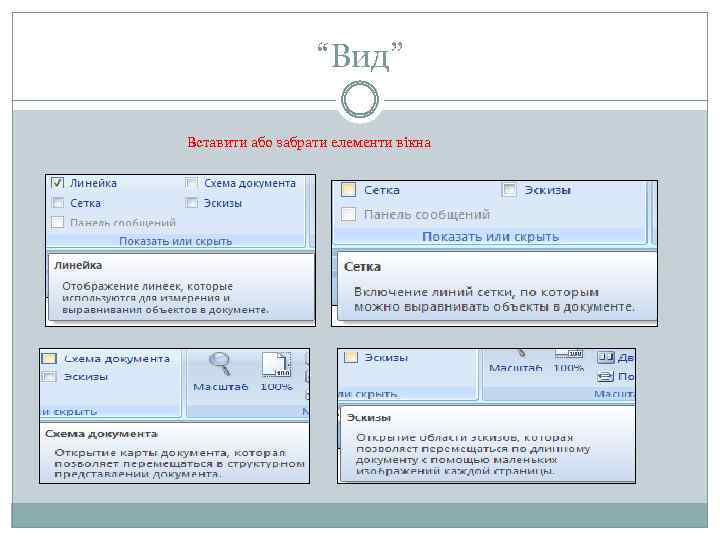Toggle Схема документа checkbox in the Линейка tooltip panel
Screen dimensions: 720x540
[x=191, y=183]
